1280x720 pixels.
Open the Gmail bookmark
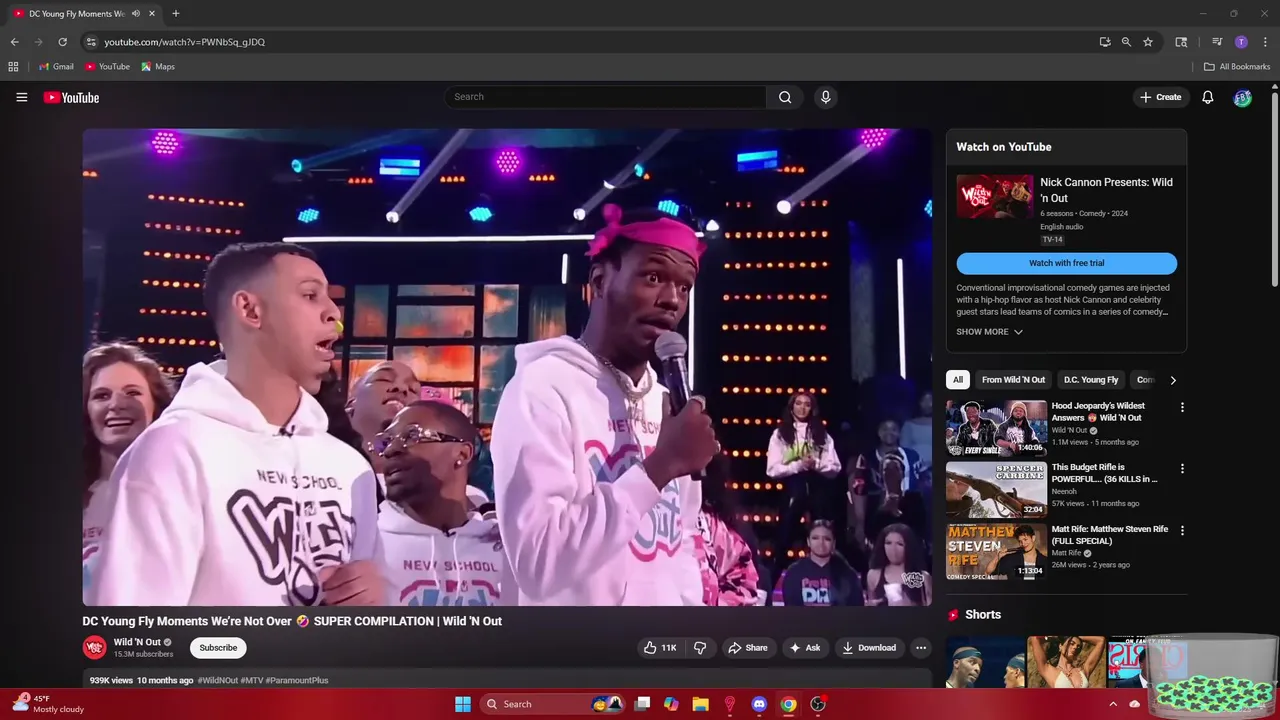pos(56,67)
